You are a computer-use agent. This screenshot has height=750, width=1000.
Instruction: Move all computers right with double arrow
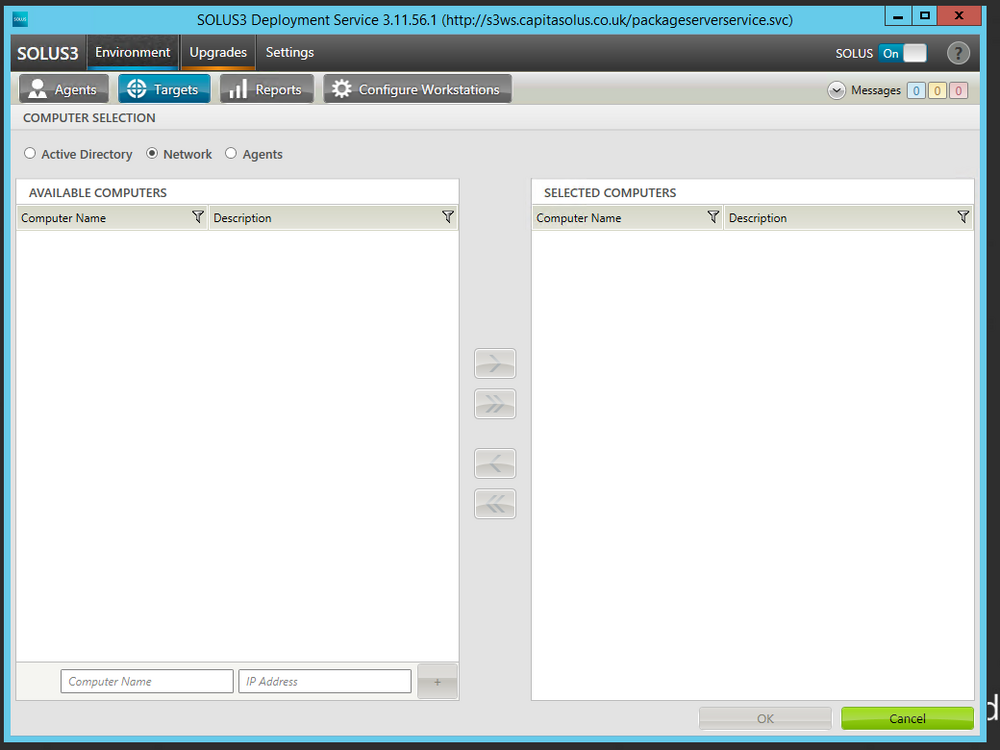click(x=495, y=404)
